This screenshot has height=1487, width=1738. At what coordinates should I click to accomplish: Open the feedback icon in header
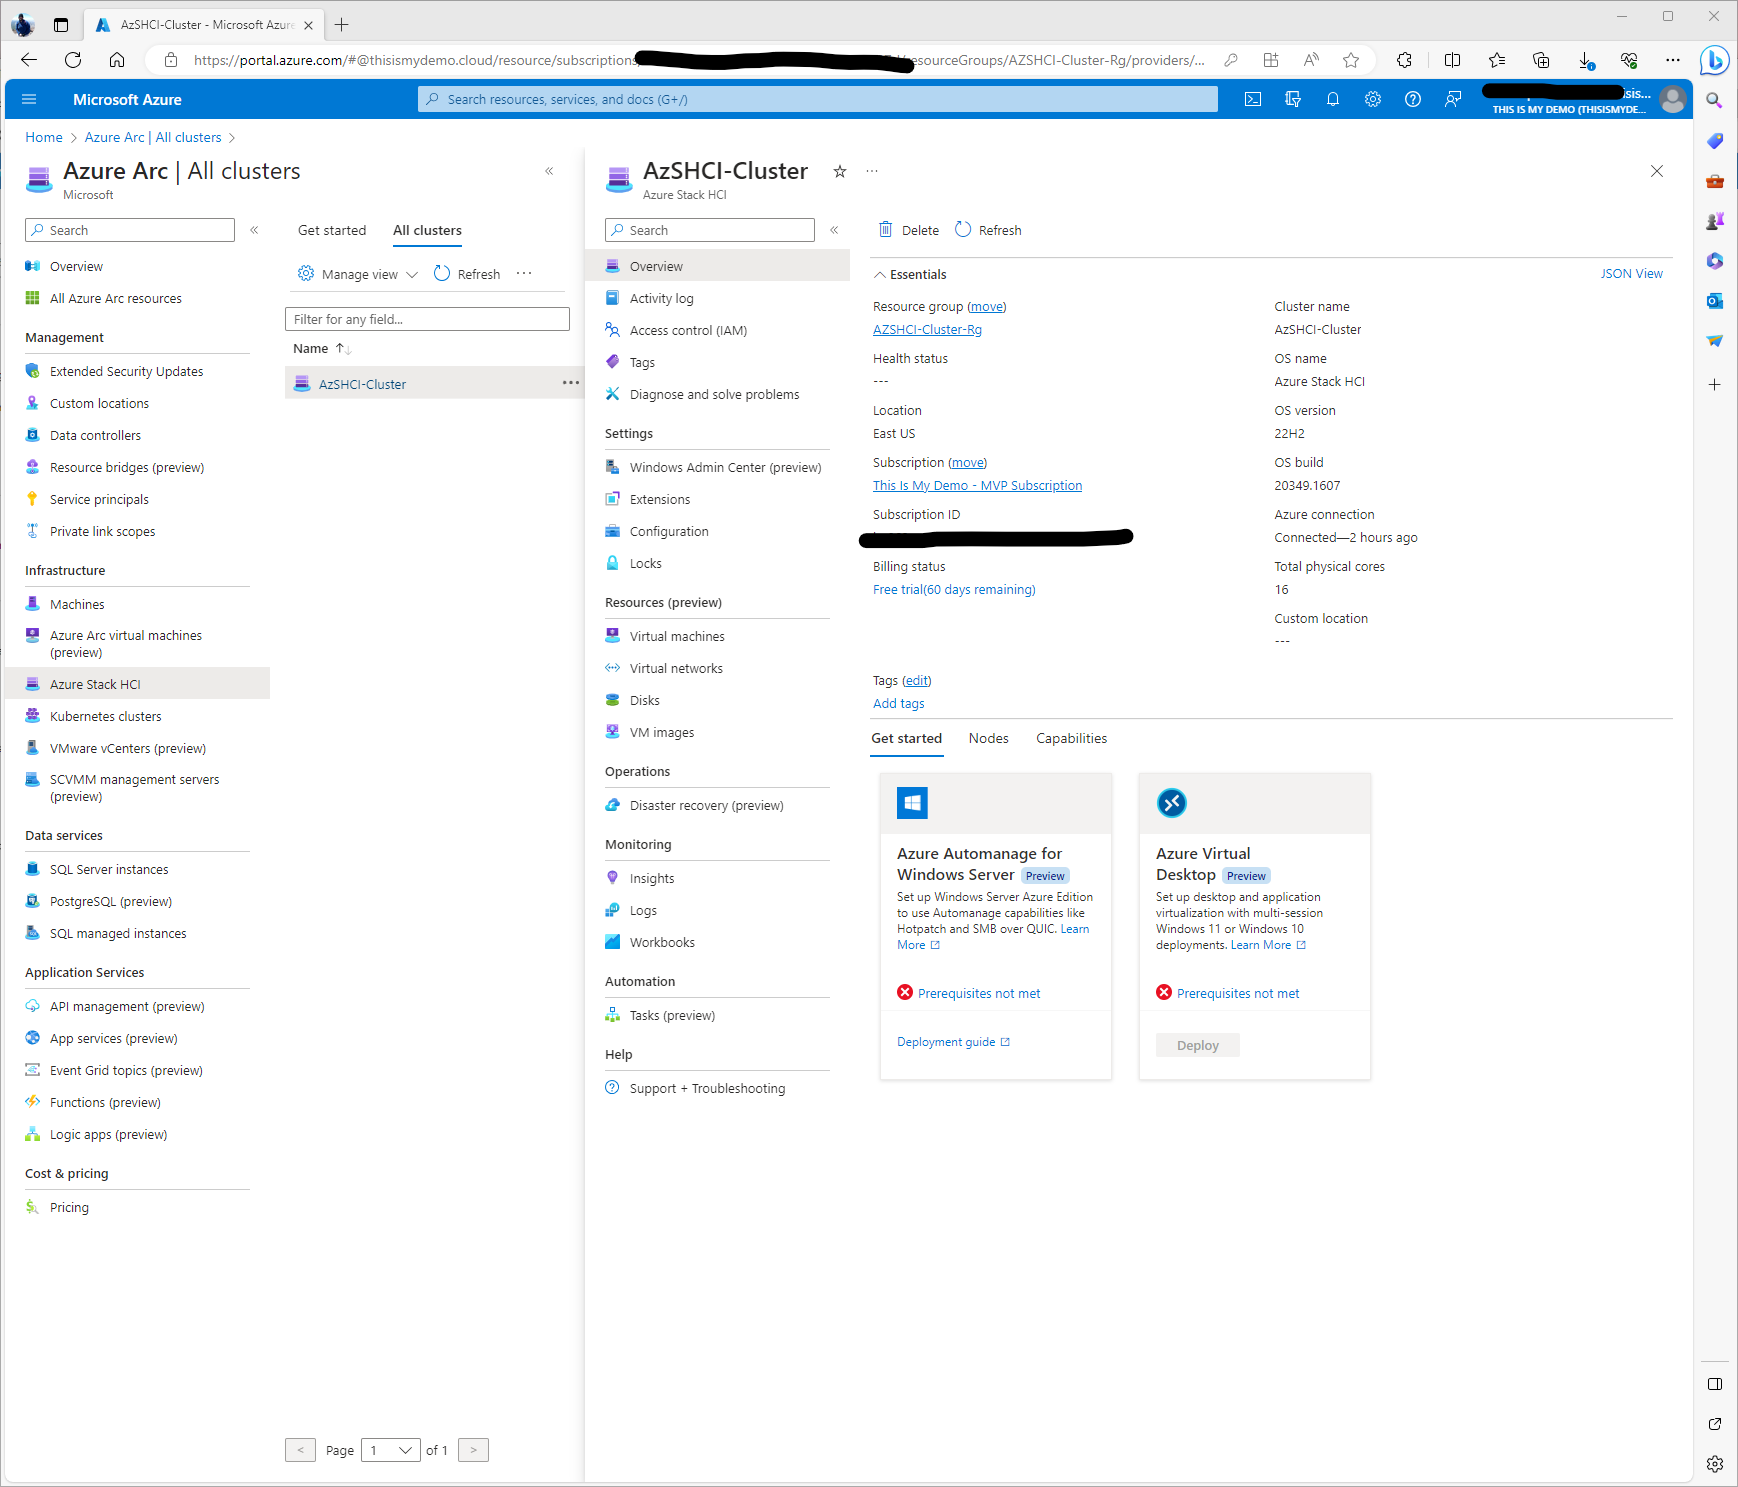[1452, 99]
